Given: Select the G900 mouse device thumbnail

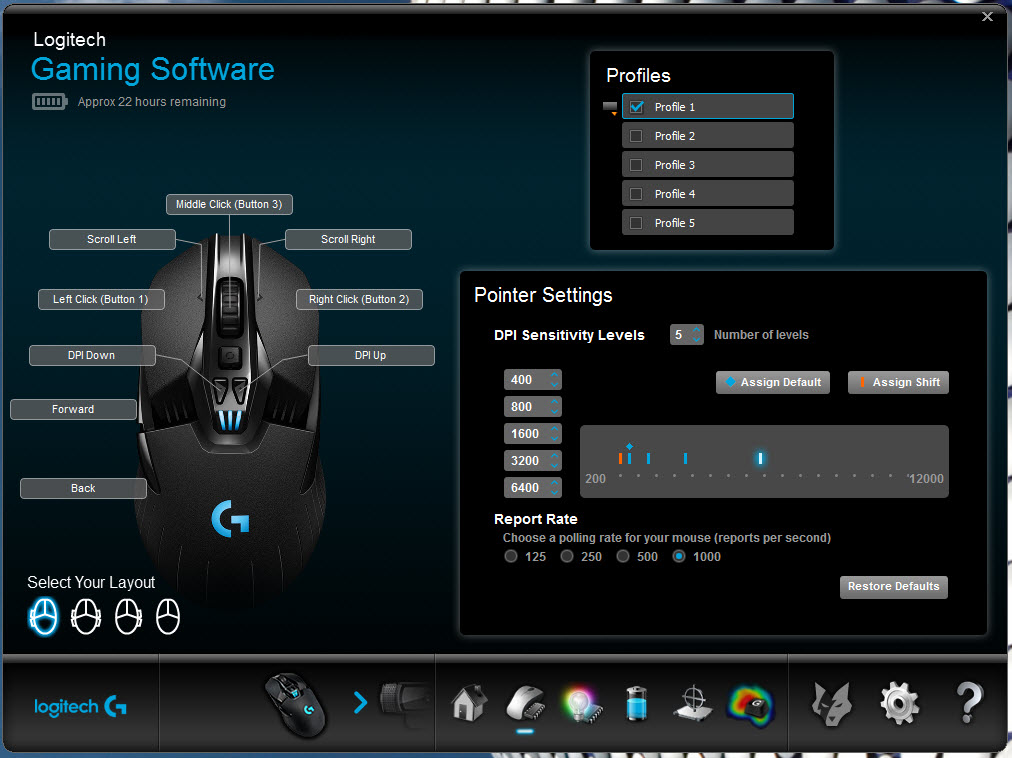Looking at the screenshot, I should [296, 705].
